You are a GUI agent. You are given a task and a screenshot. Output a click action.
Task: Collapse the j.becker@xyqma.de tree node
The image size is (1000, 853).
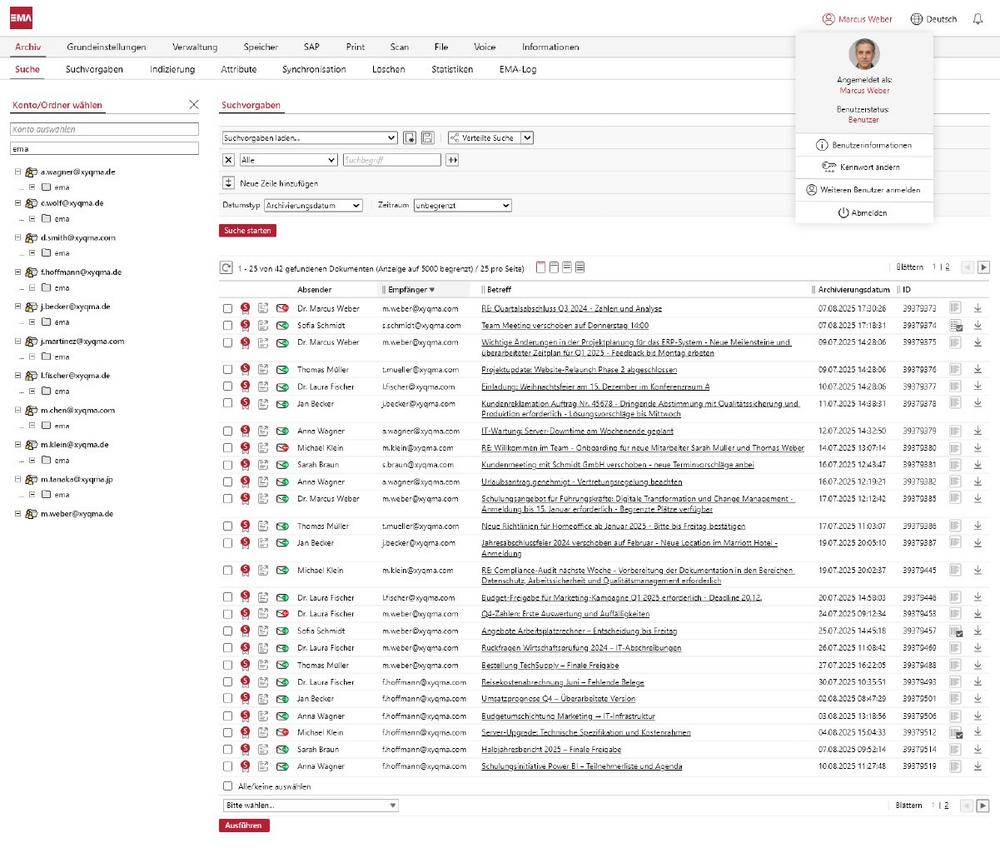point(18,307)
